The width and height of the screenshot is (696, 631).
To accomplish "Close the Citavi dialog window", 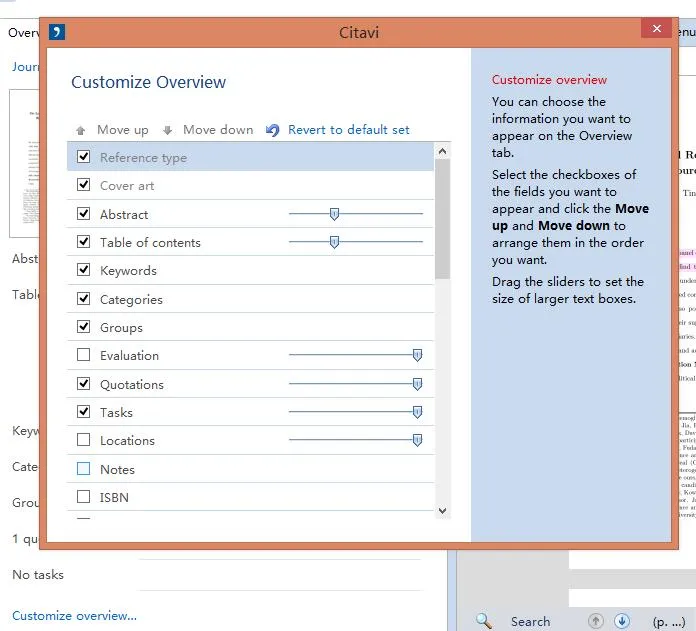I will point(656,30).
